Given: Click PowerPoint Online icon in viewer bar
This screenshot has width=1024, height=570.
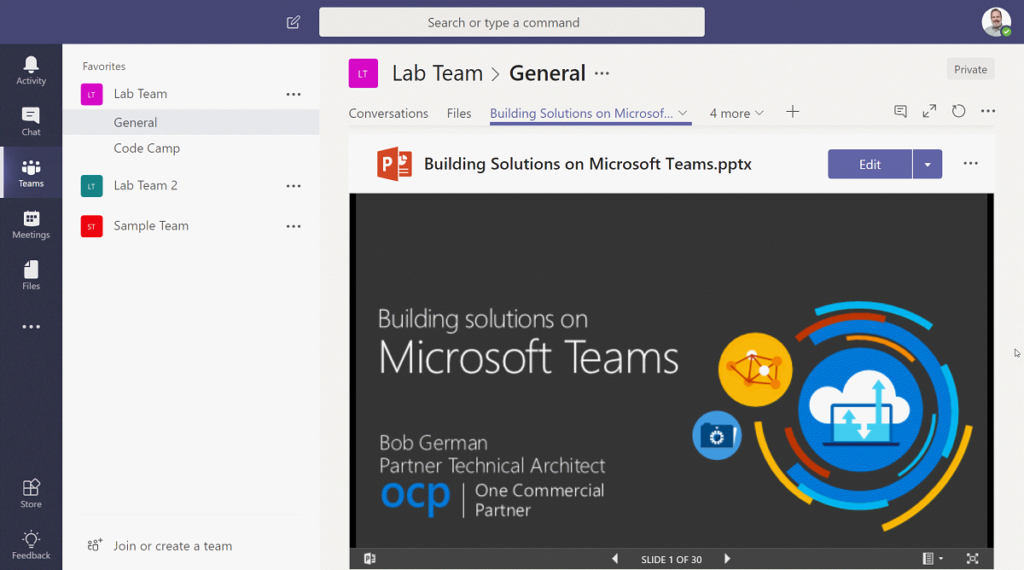Looking at the screenshot, I should click(370, 558).
